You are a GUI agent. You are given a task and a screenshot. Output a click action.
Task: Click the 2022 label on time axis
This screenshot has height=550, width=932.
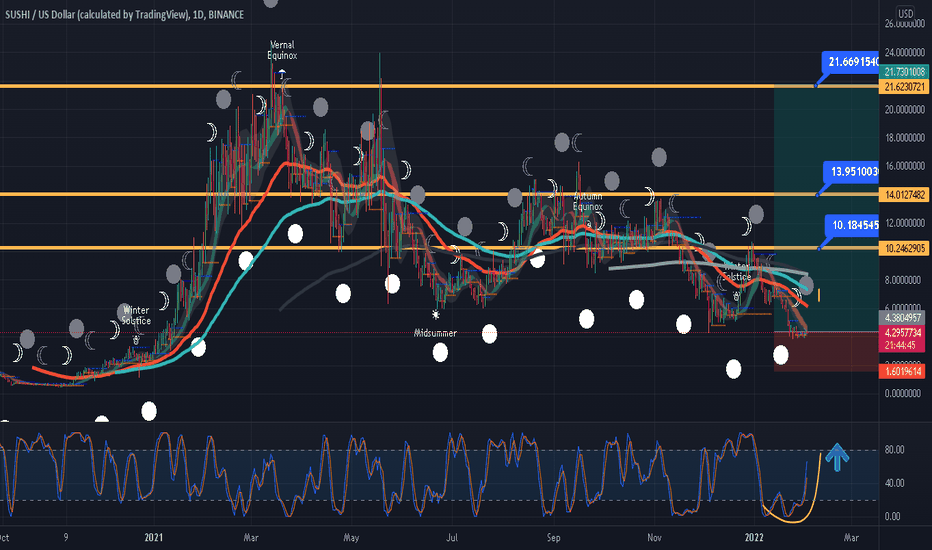click(754, 538)
